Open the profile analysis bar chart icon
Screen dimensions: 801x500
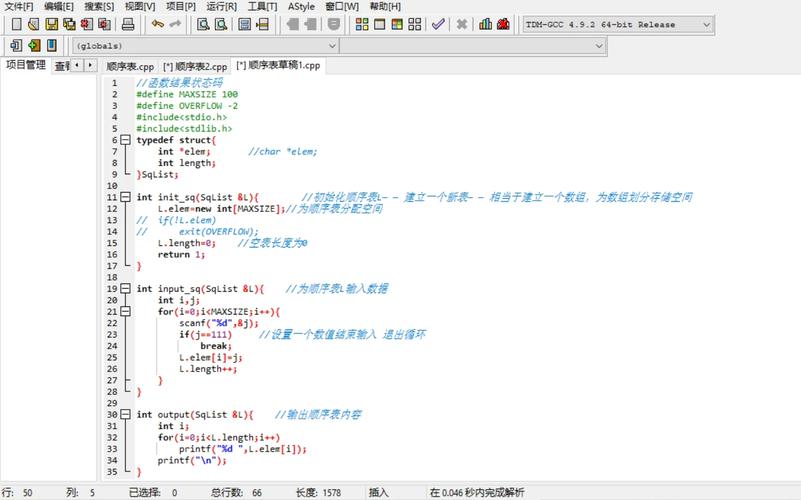(485, 24)
